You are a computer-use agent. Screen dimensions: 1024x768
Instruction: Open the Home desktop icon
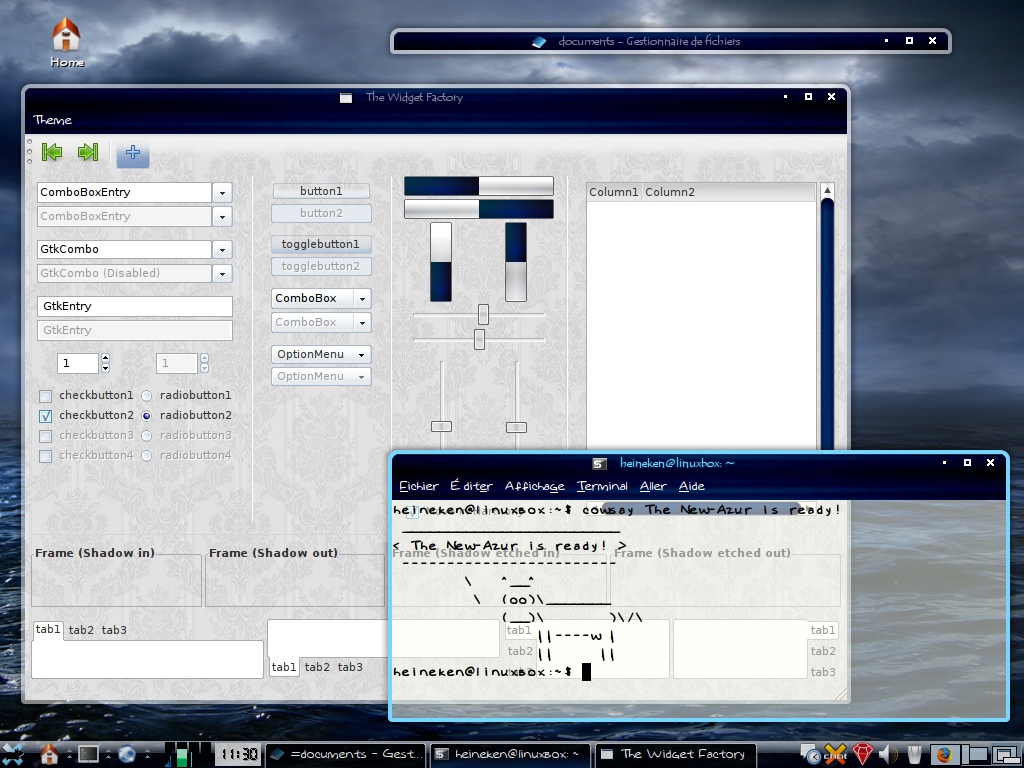67,43
